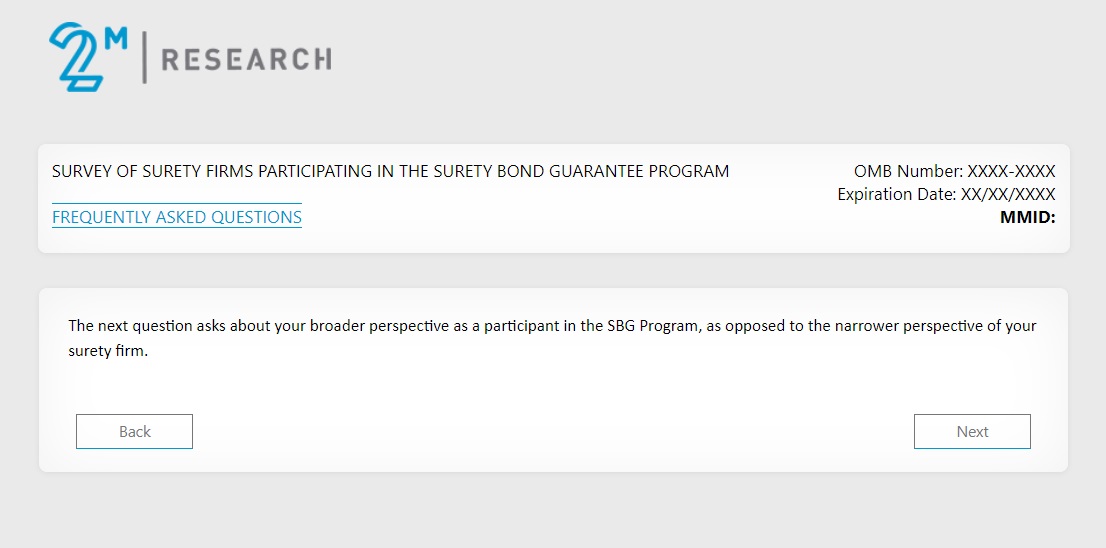Screen dimensions: 1106x548
Task: Click the XXXX-XXXX OMB number value
Action: click(1011, 171)
